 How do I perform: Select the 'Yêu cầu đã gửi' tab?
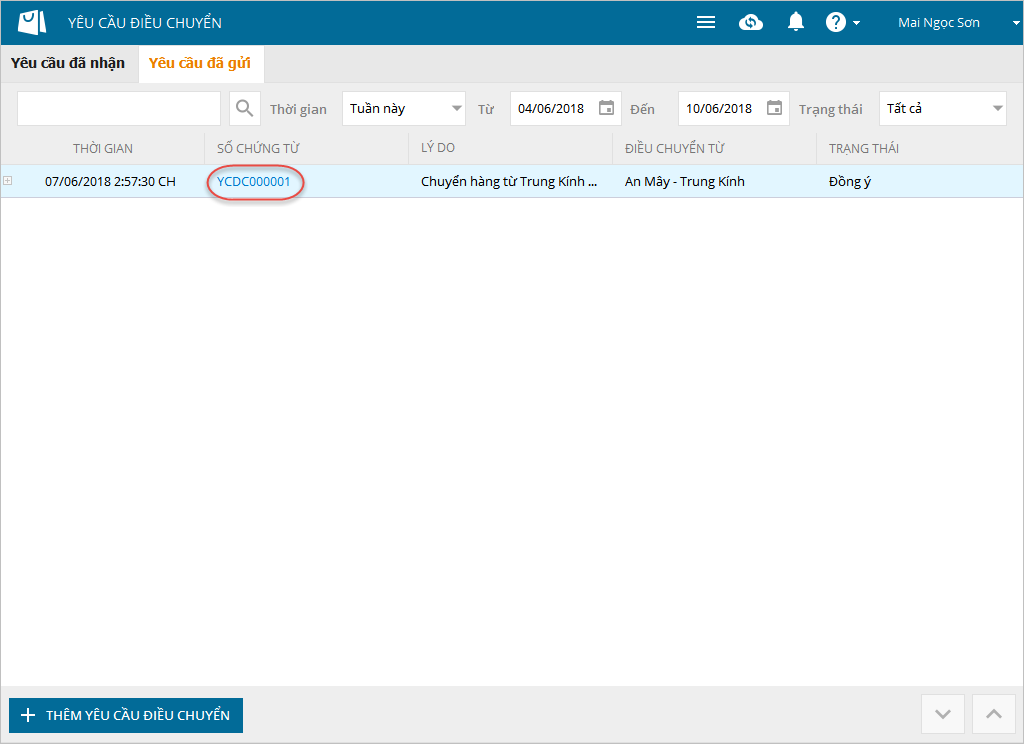click(x=200, y=63)
